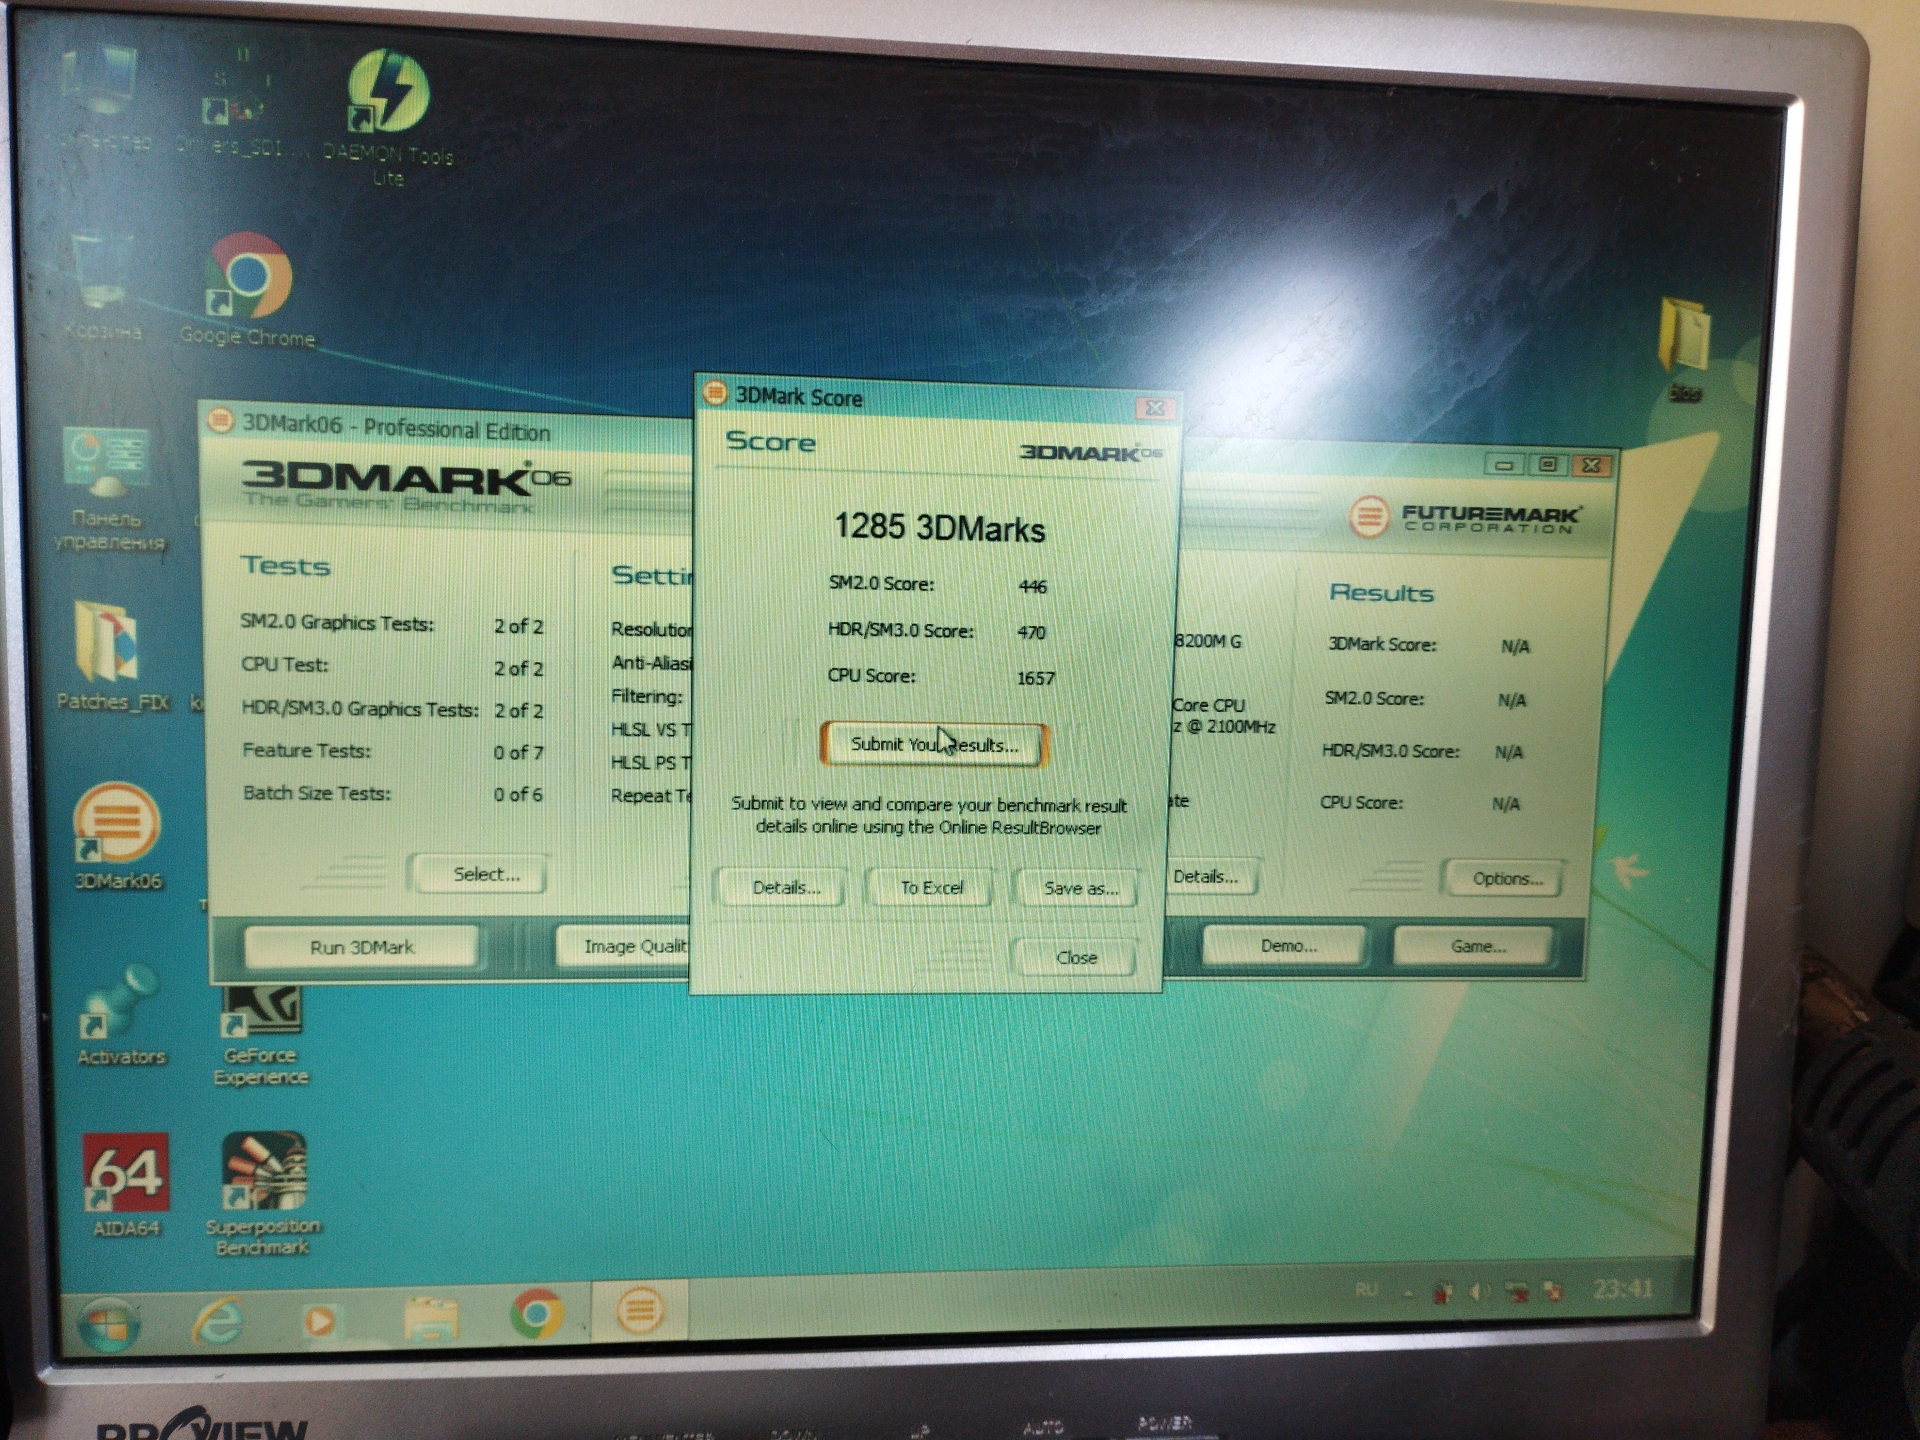Screen dimensions: 1920x1440
Task: Click the Game... button
Action: tap(1474, 946)
